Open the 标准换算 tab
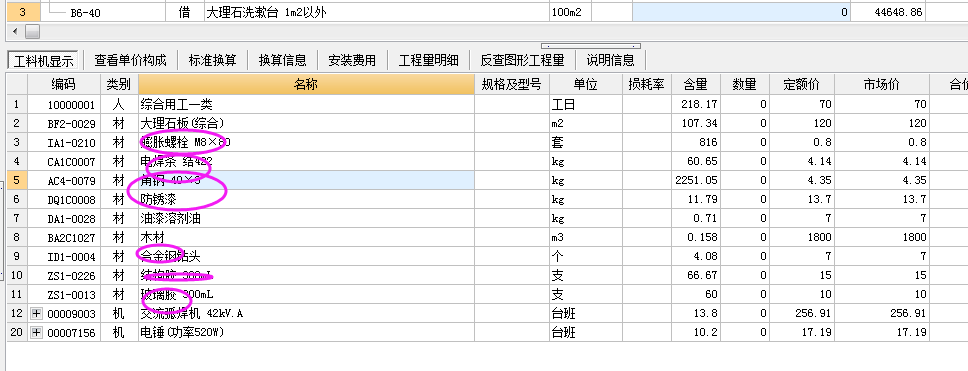The width and height of the screenshot is (968, 371). (x=212, y=60)
